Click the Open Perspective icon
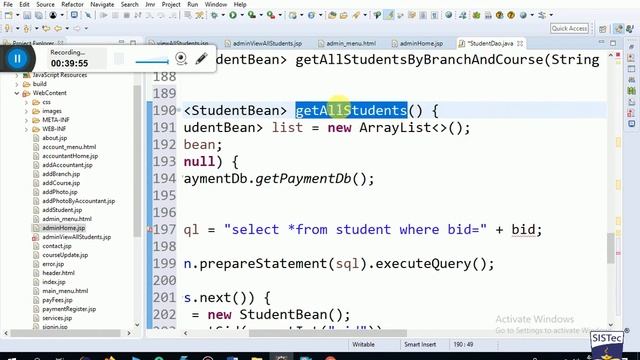 [603, 29]
